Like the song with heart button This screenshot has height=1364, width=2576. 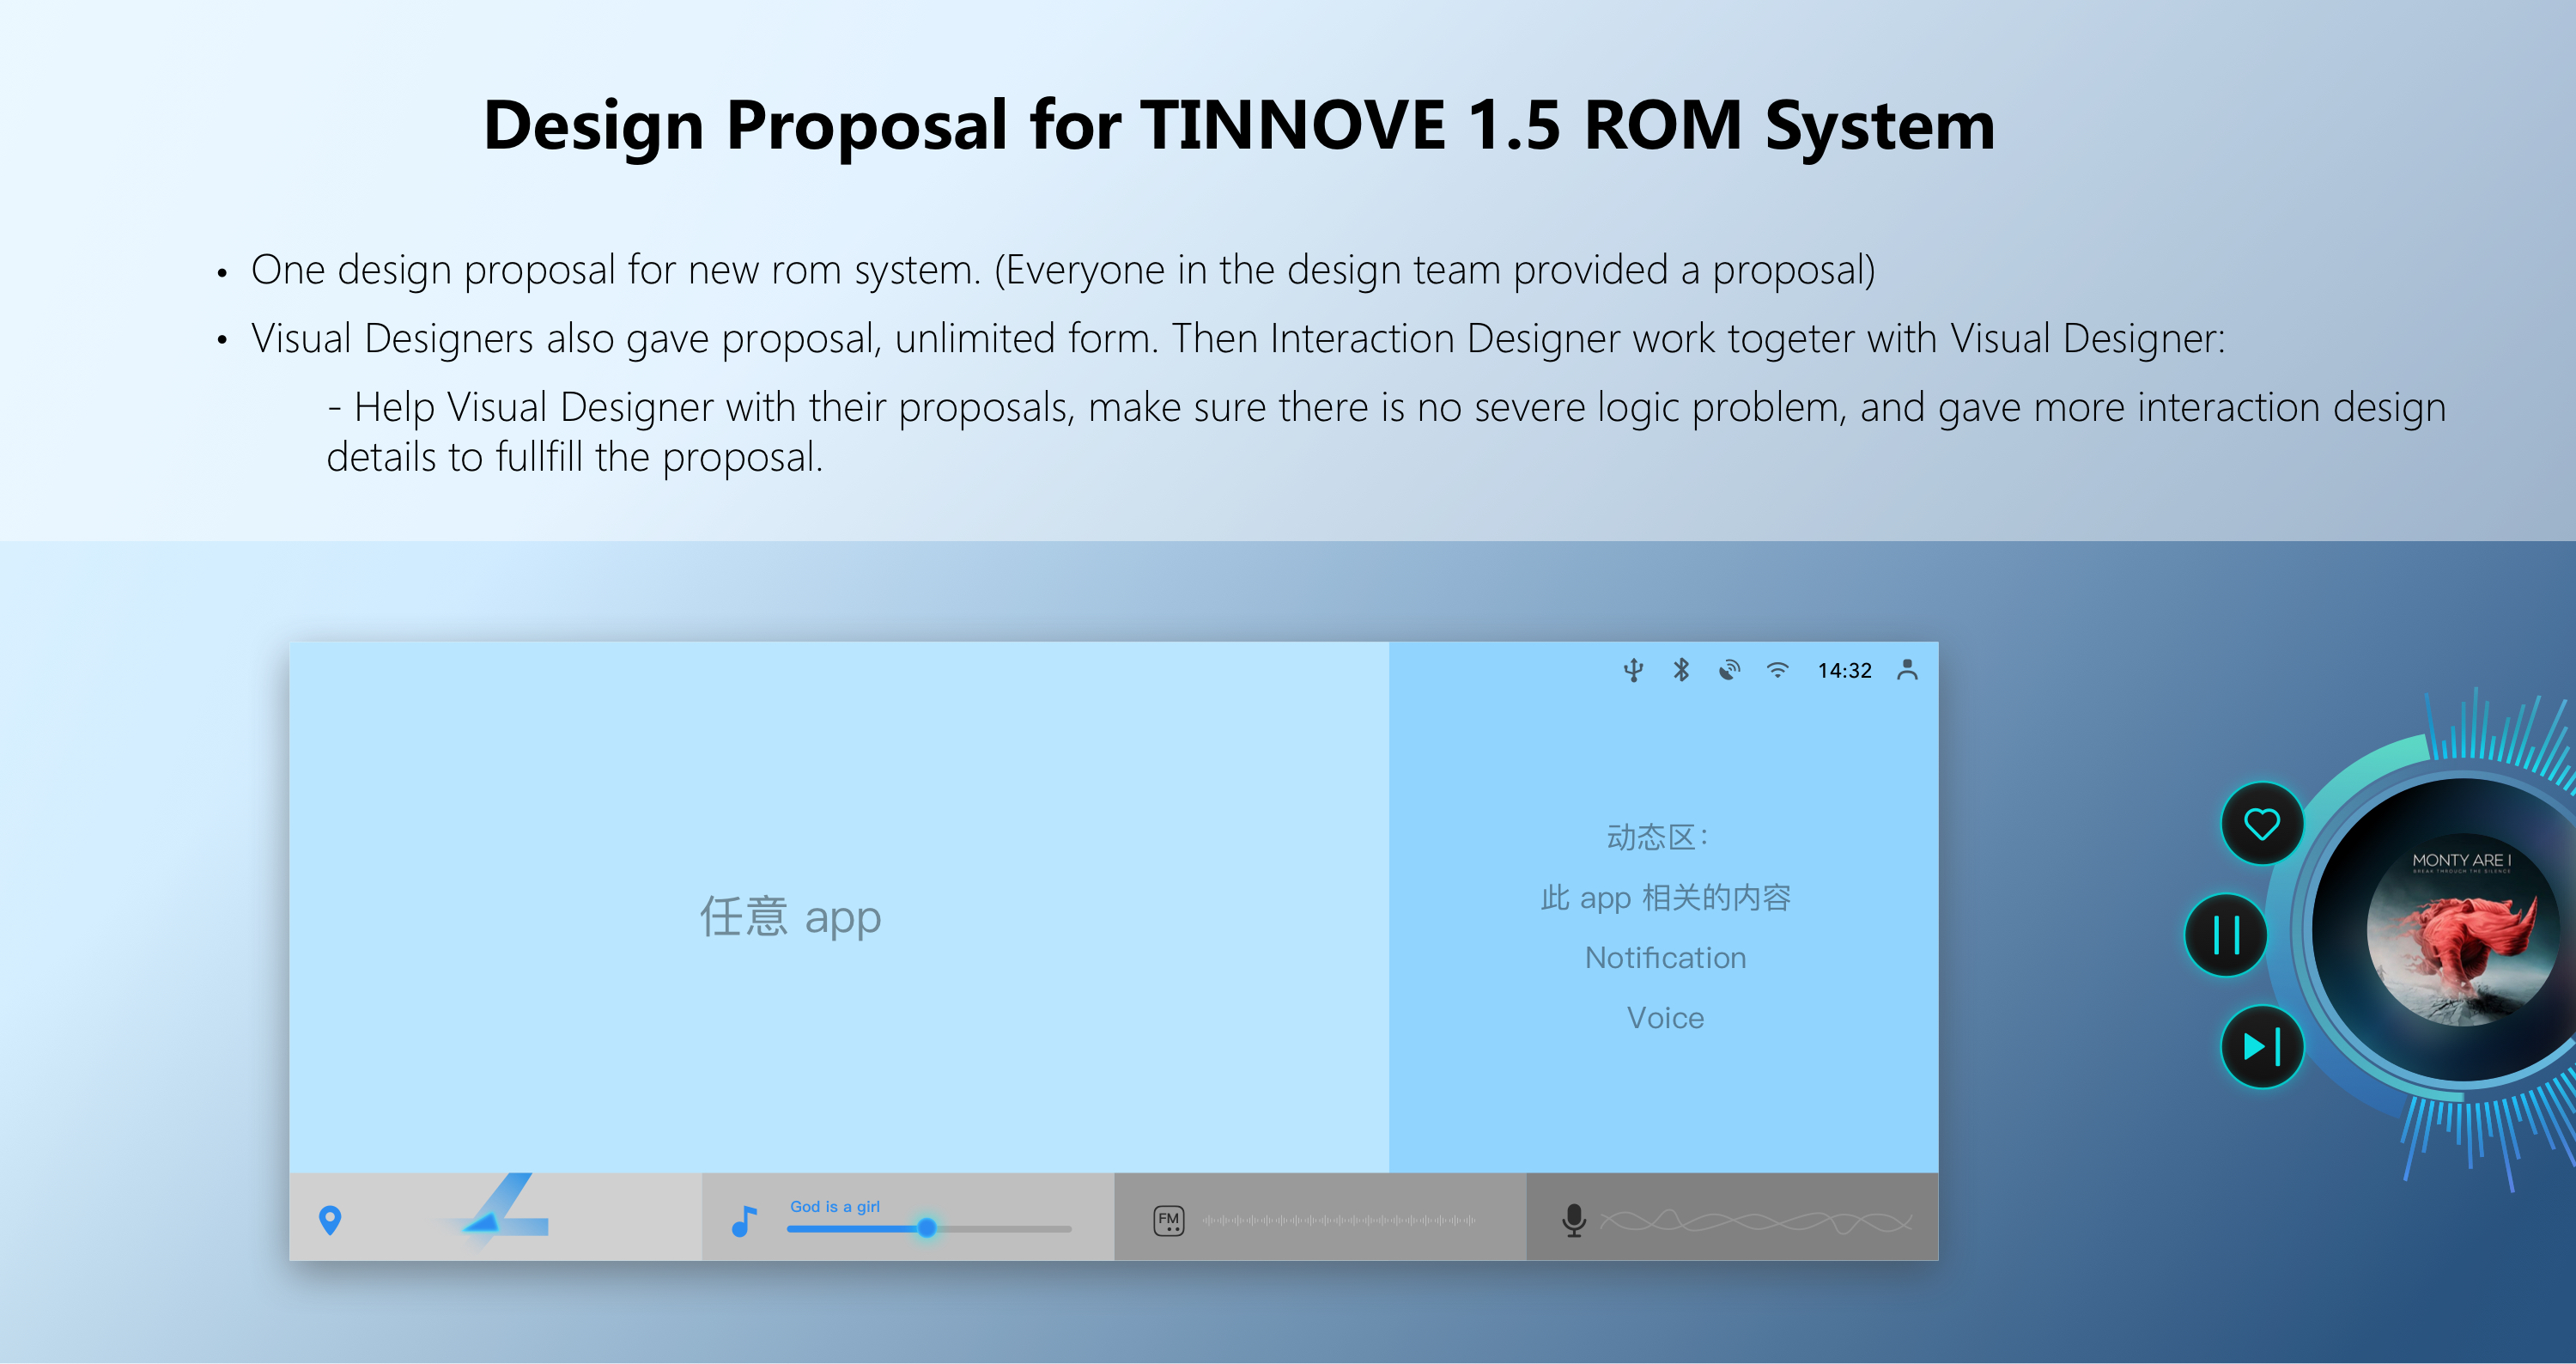pyautogui.click(x=2262, y=824)
